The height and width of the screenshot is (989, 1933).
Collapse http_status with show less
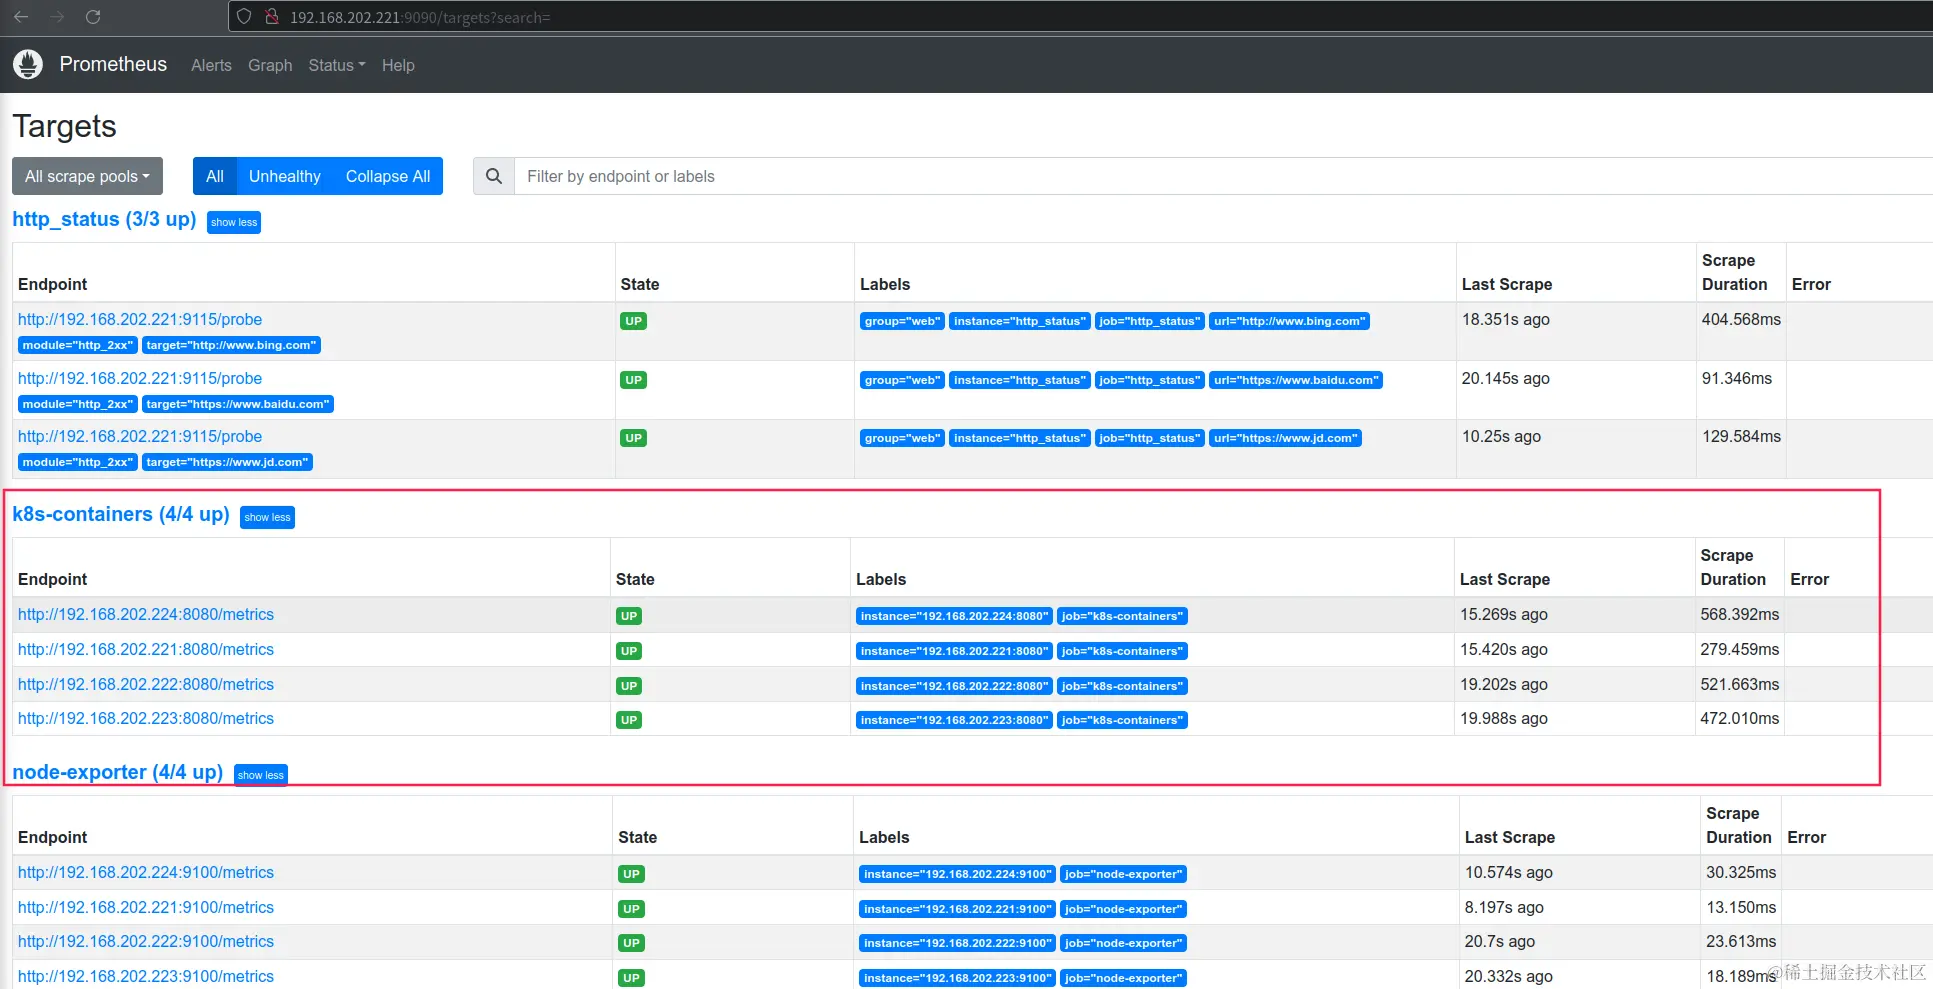(234, 222)
